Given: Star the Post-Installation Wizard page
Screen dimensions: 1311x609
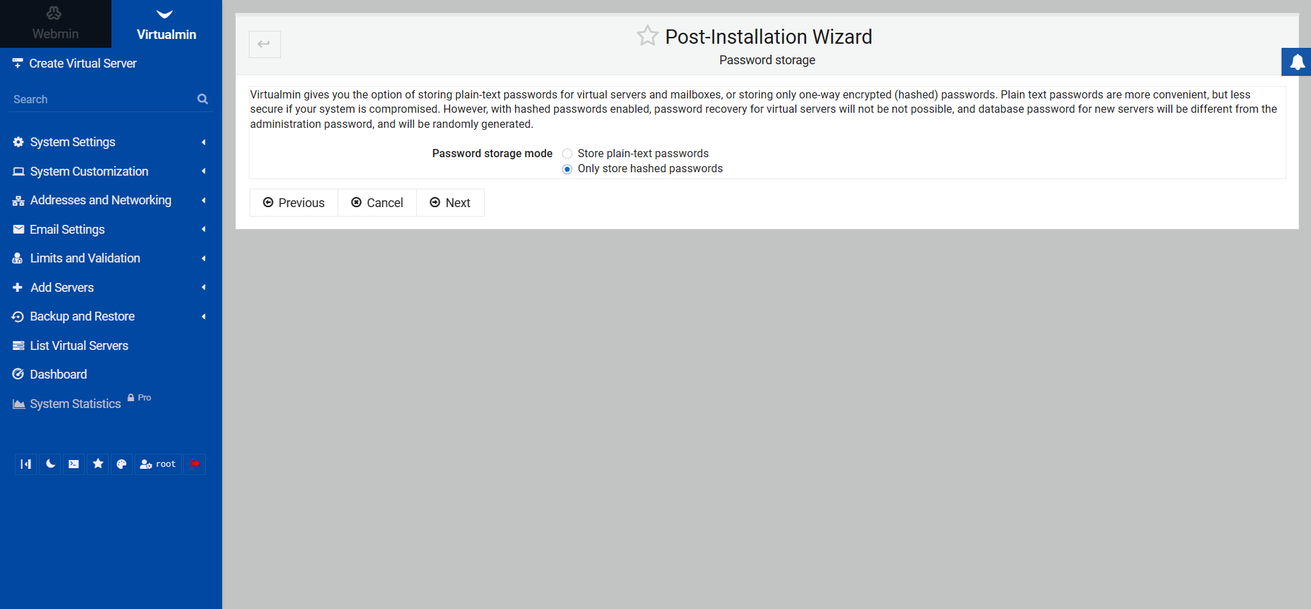Looking at the screenshot, I should (648, 37).
